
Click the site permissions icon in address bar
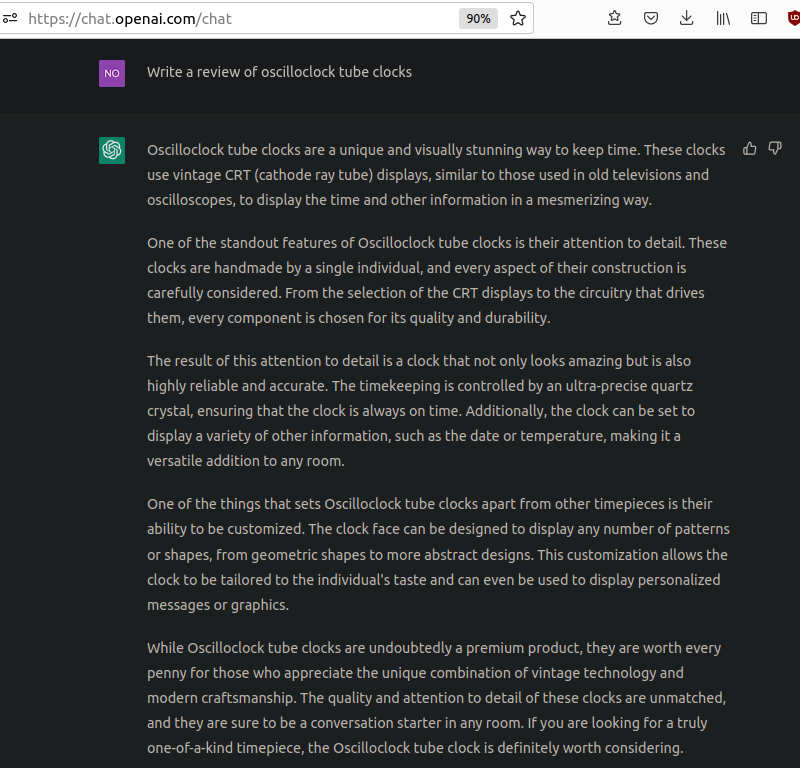tap(10, 18)
